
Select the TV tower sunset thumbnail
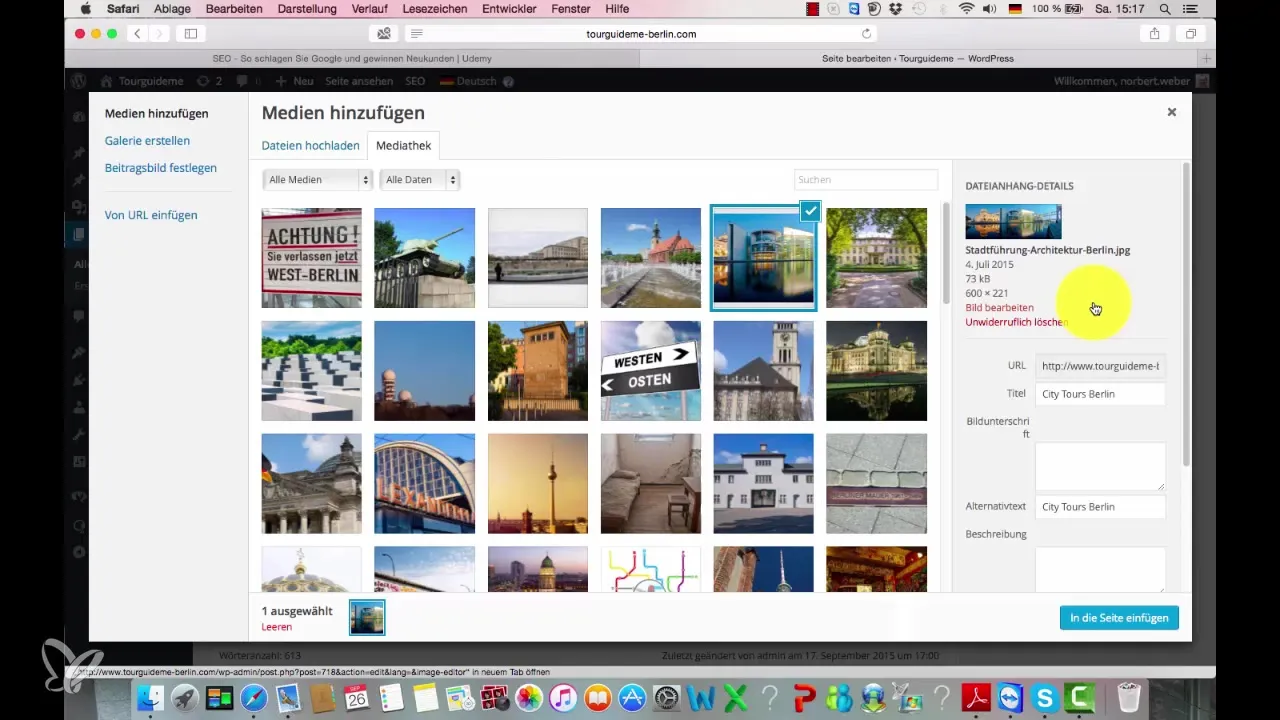[538, 484]
